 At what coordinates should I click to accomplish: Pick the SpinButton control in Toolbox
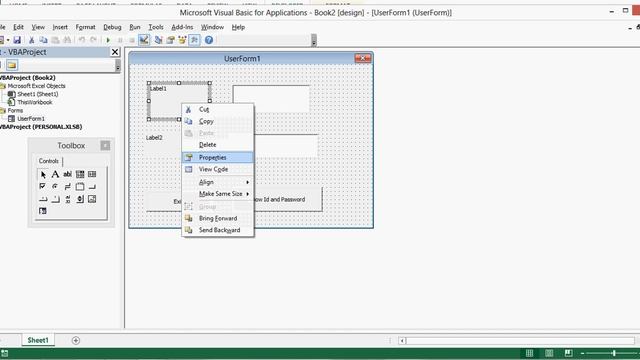coord(80,199)
